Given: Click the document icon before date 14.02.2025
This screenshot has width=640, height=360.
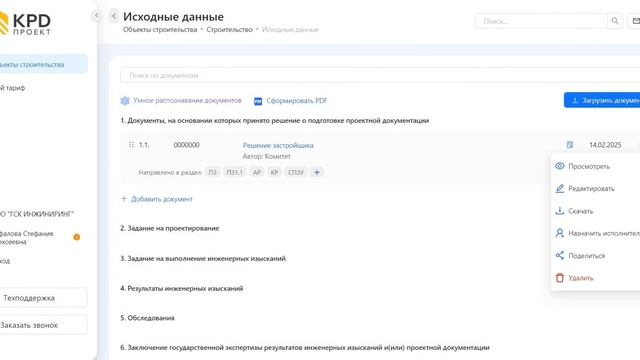Looking at the screenshot, I should 570,144.
